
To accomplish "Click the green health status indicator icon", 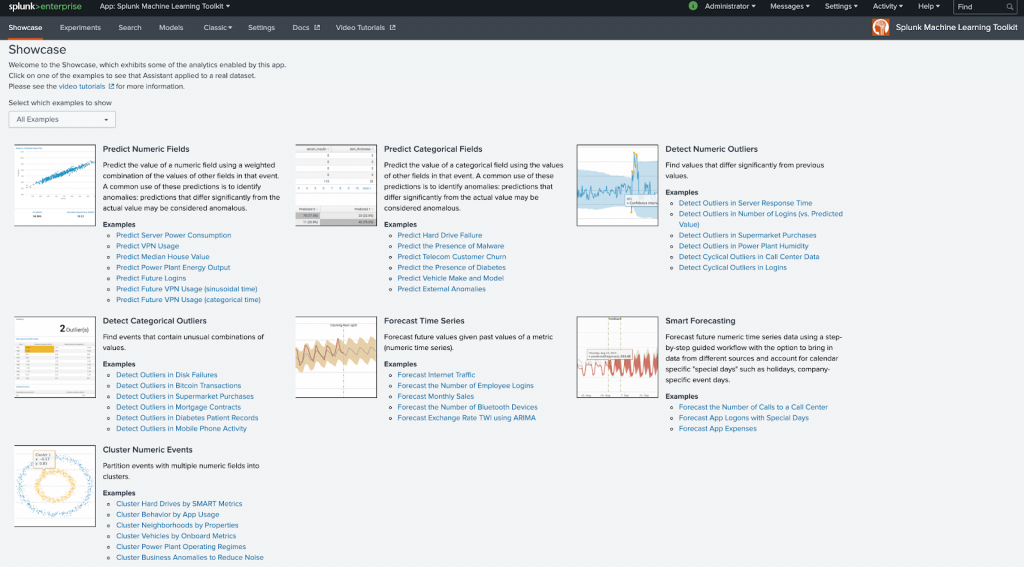I will (693, 6).
